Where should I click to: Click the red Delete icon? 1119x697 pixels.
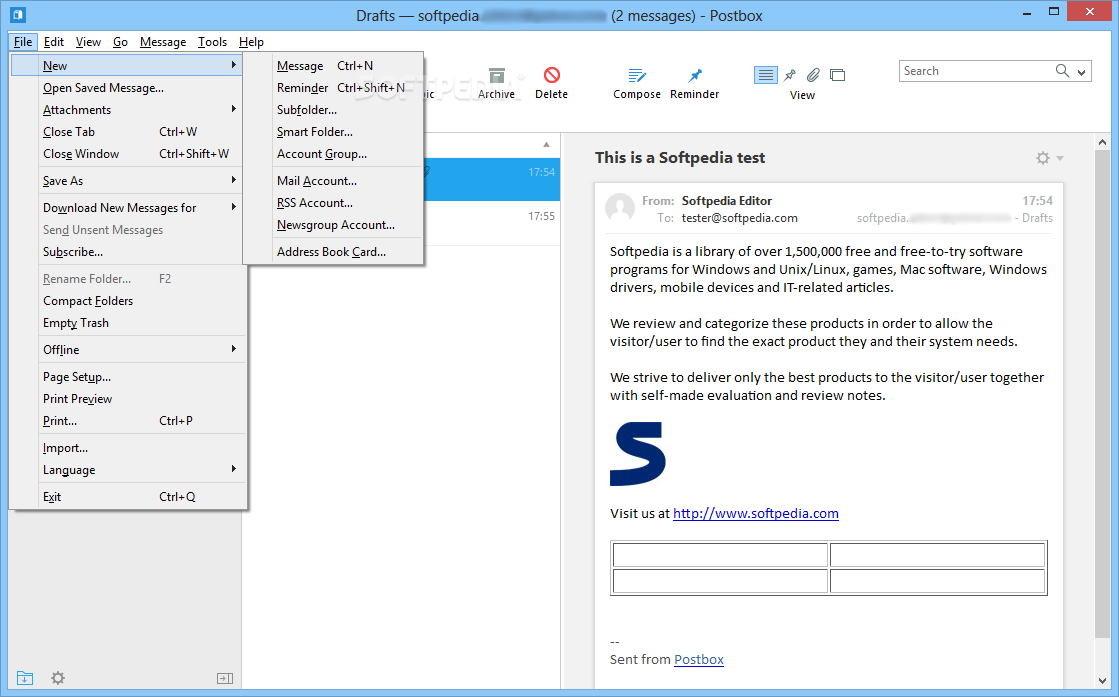(x=552, y=75)
